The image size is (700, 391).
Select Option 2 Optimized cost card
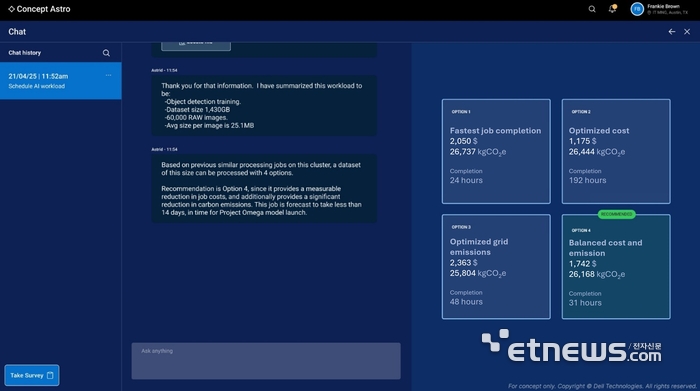pos(616,151)
